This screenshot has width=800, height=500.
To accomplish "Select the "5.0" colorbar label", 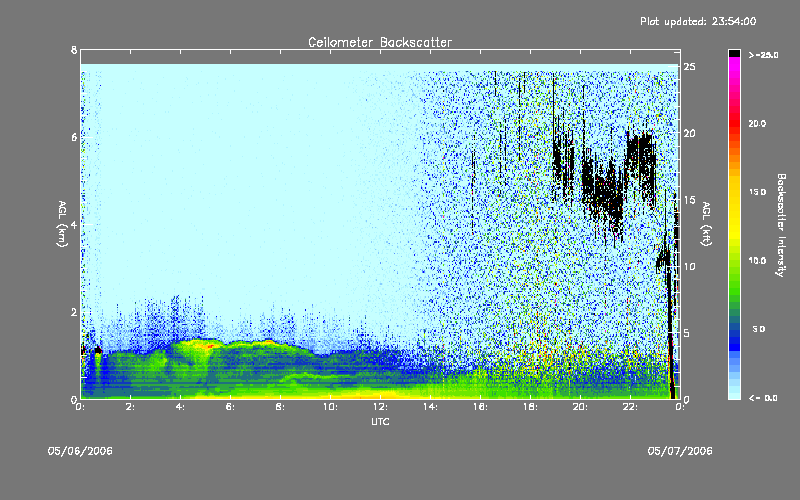I will (759, 329).
